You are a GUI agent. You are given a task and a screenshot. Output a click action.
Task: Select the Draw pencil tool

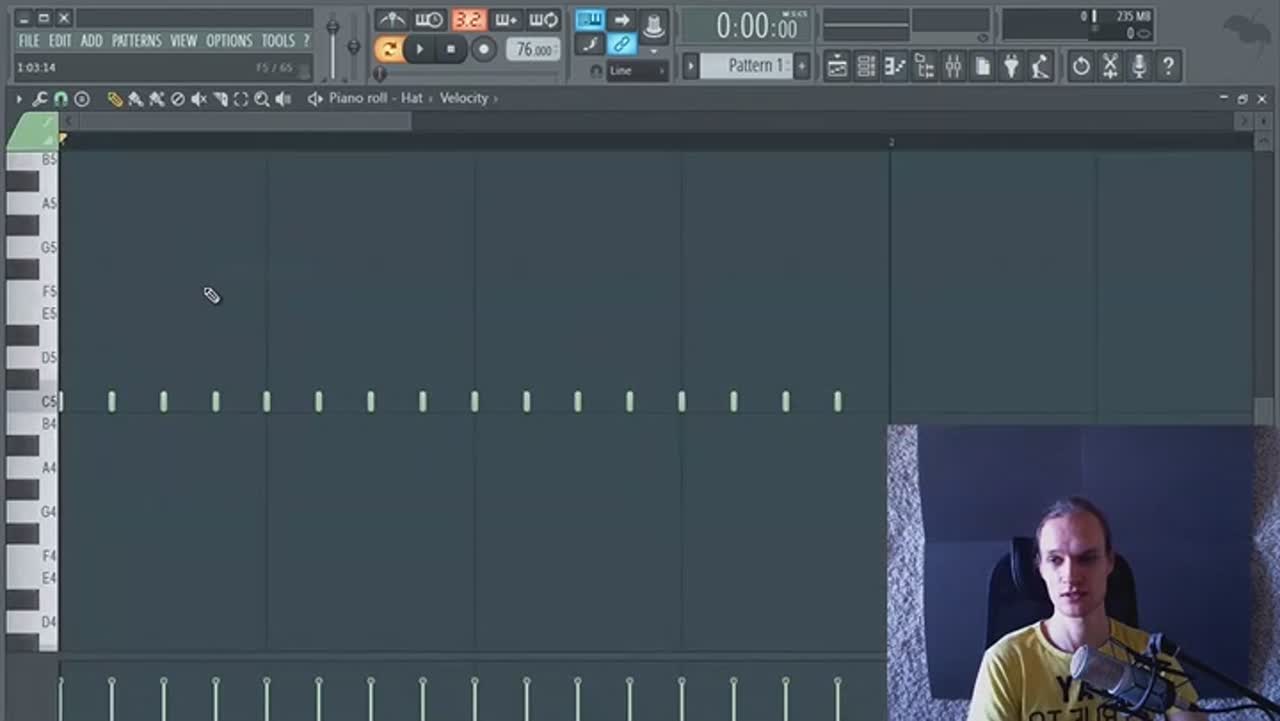click(115, 99)
